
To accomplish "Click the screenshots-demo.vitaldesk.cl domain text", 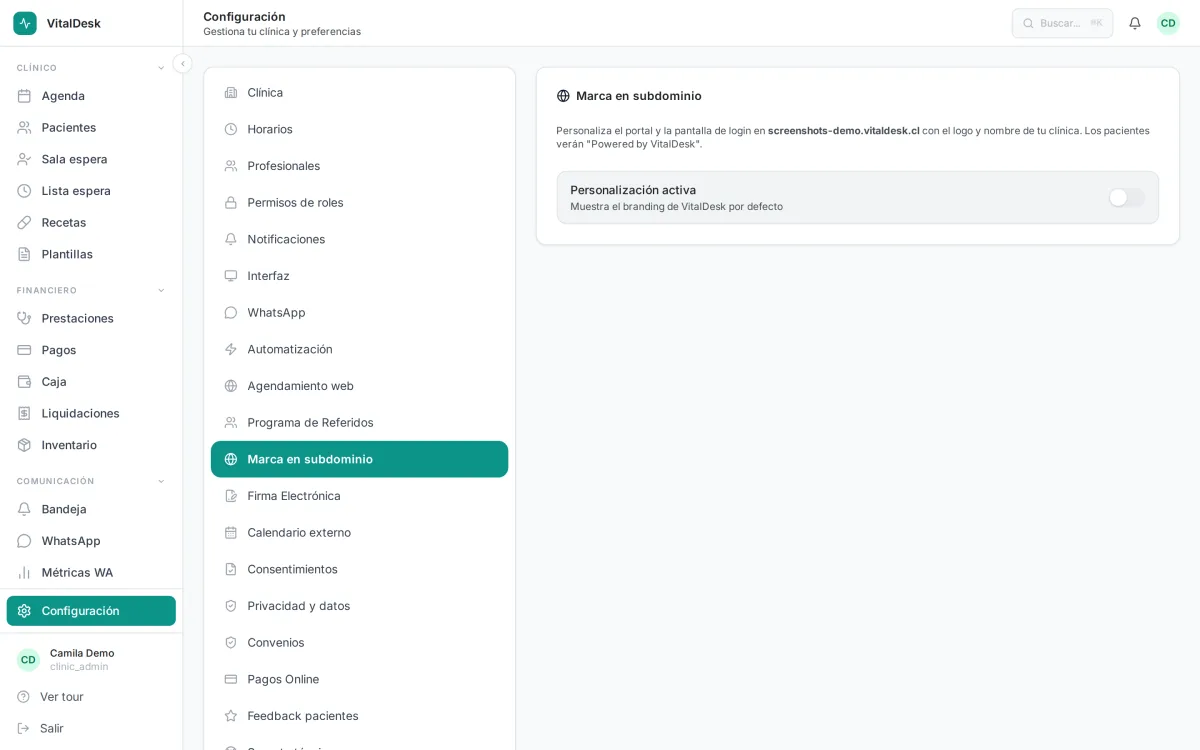I will click(x=844, y=130).
